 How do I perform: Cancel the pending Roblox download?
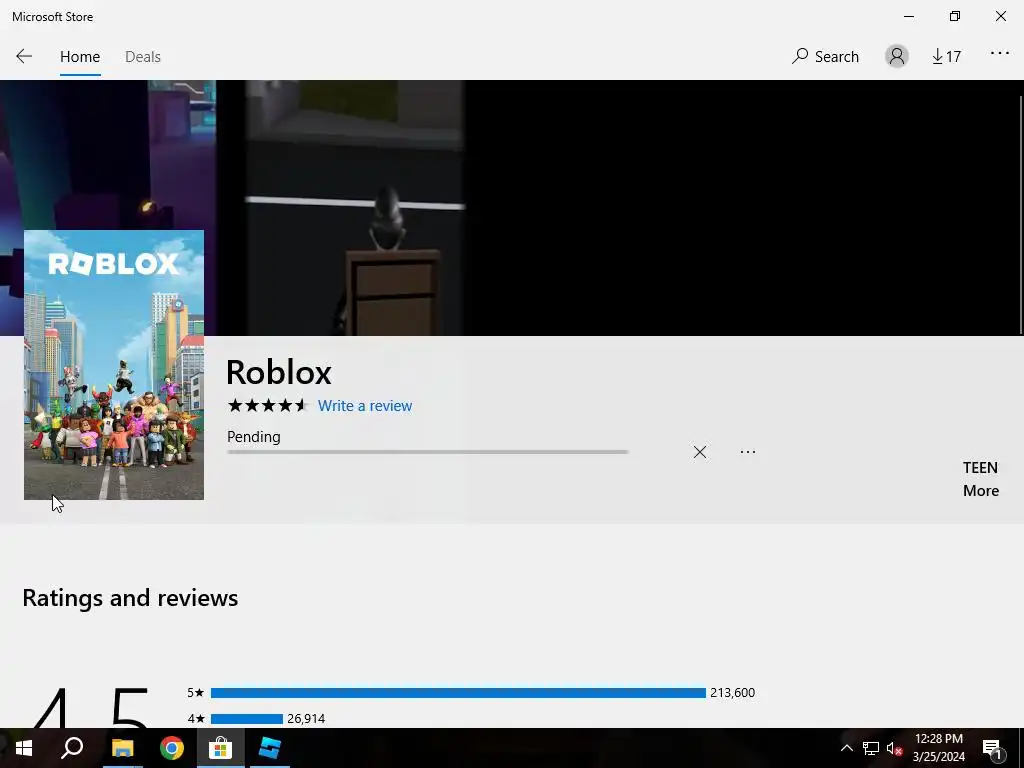(699, 452)
